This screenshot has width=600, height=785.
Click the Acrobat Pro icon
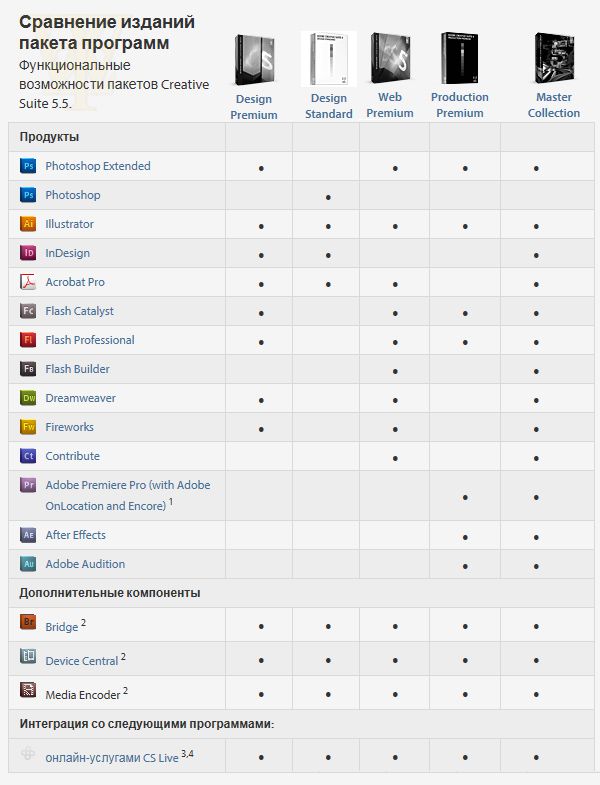28,282
